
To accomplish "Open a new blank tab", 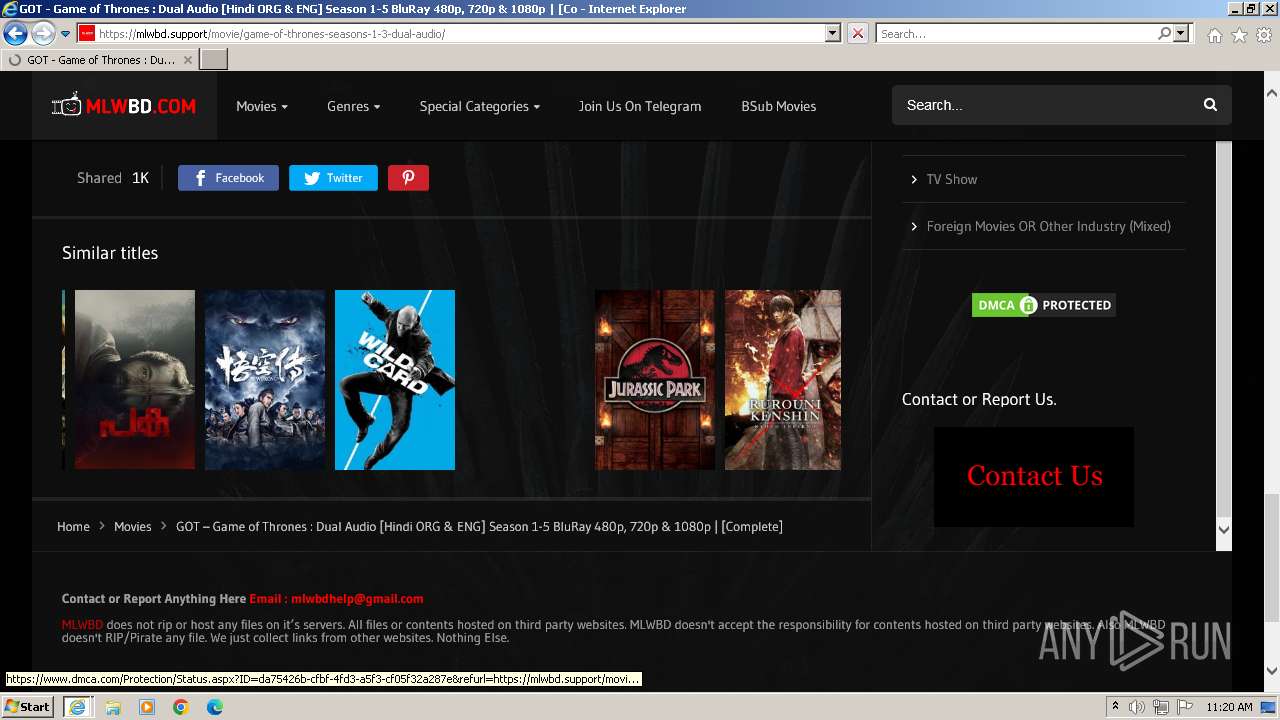I will 214,60.
